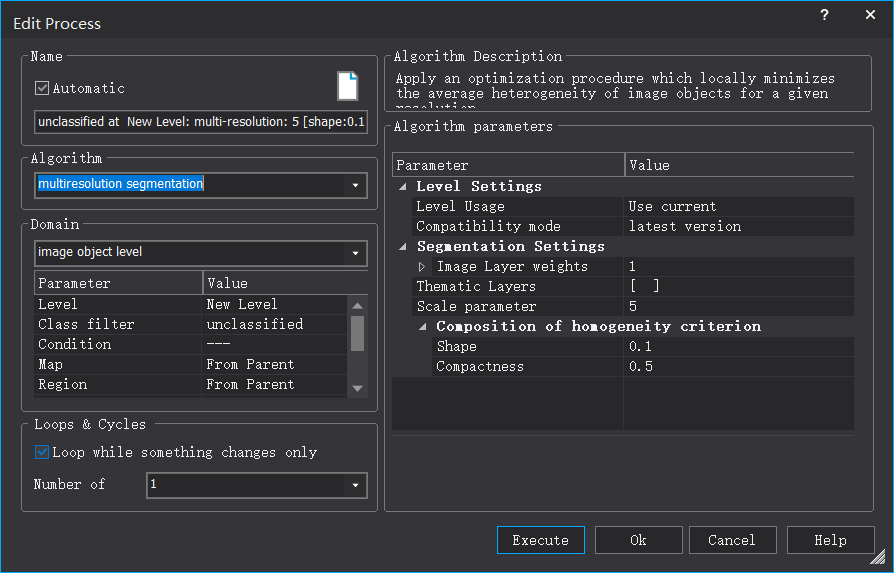Click the process name text field
Viewport: 894px width, 573px height.
click(200, 122)
